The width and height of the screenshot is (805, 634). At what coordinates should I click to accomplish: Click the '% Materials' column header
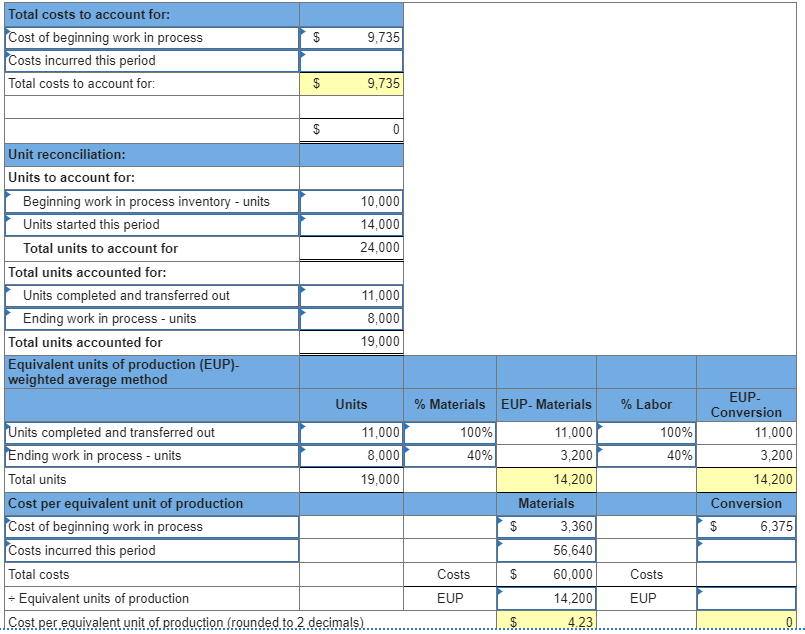point(450,405)
